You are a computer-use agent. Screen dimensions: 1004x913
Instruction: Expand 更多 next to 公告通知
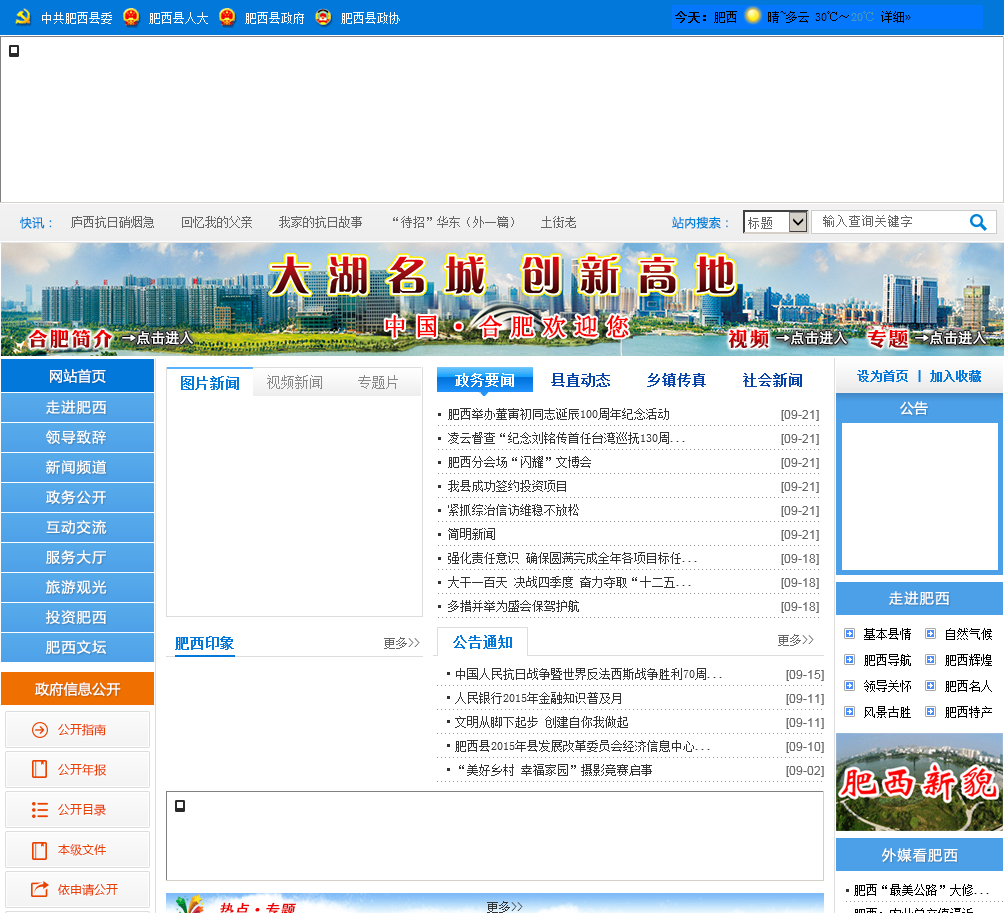[795, 640]
